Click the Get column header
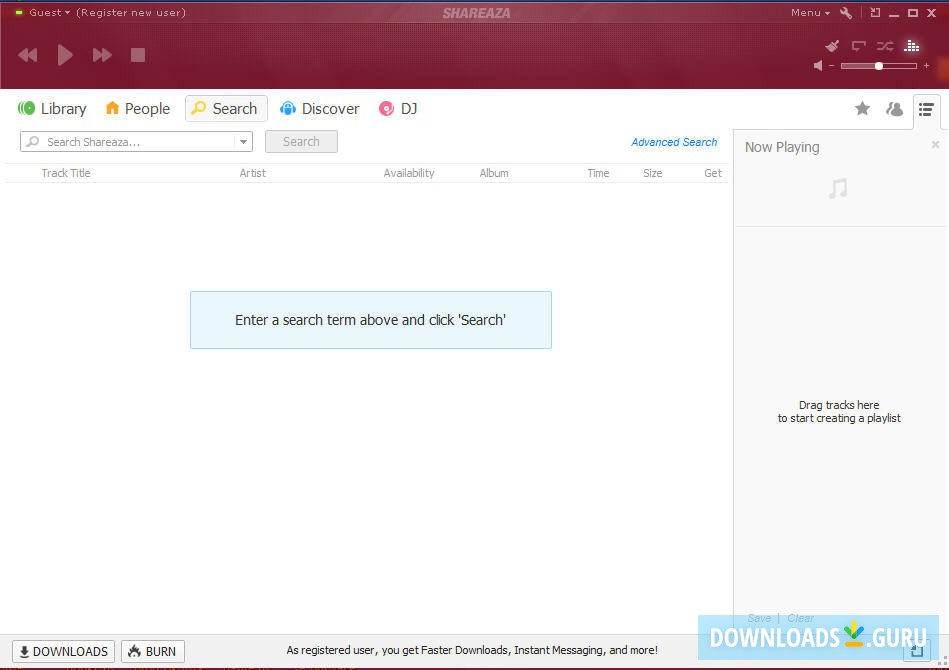Image resolution: width=949 pixels, height=670 pixels. (x=712, y=173)
